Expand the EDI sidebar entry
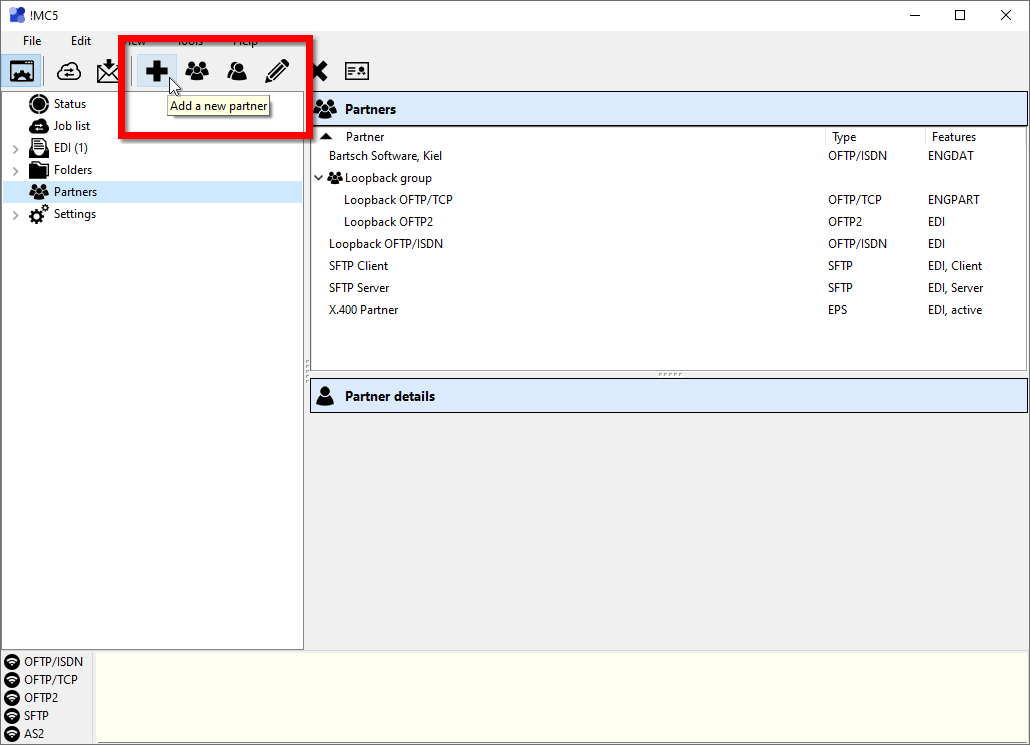1030x745 pixels. point(15,147)
